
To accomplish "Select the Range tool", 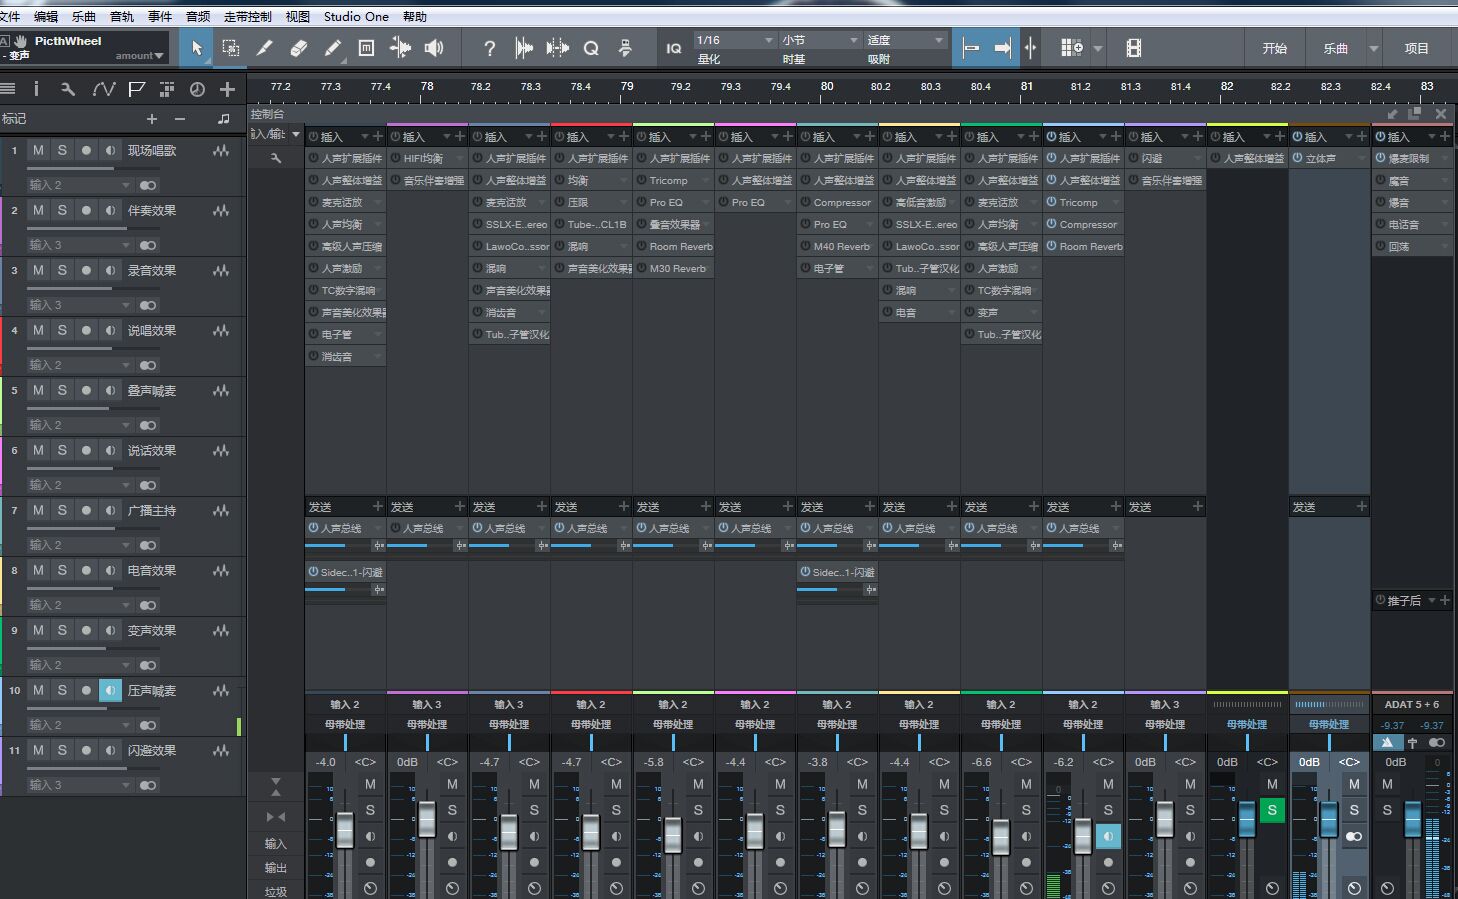I will [x=231, y=48].
